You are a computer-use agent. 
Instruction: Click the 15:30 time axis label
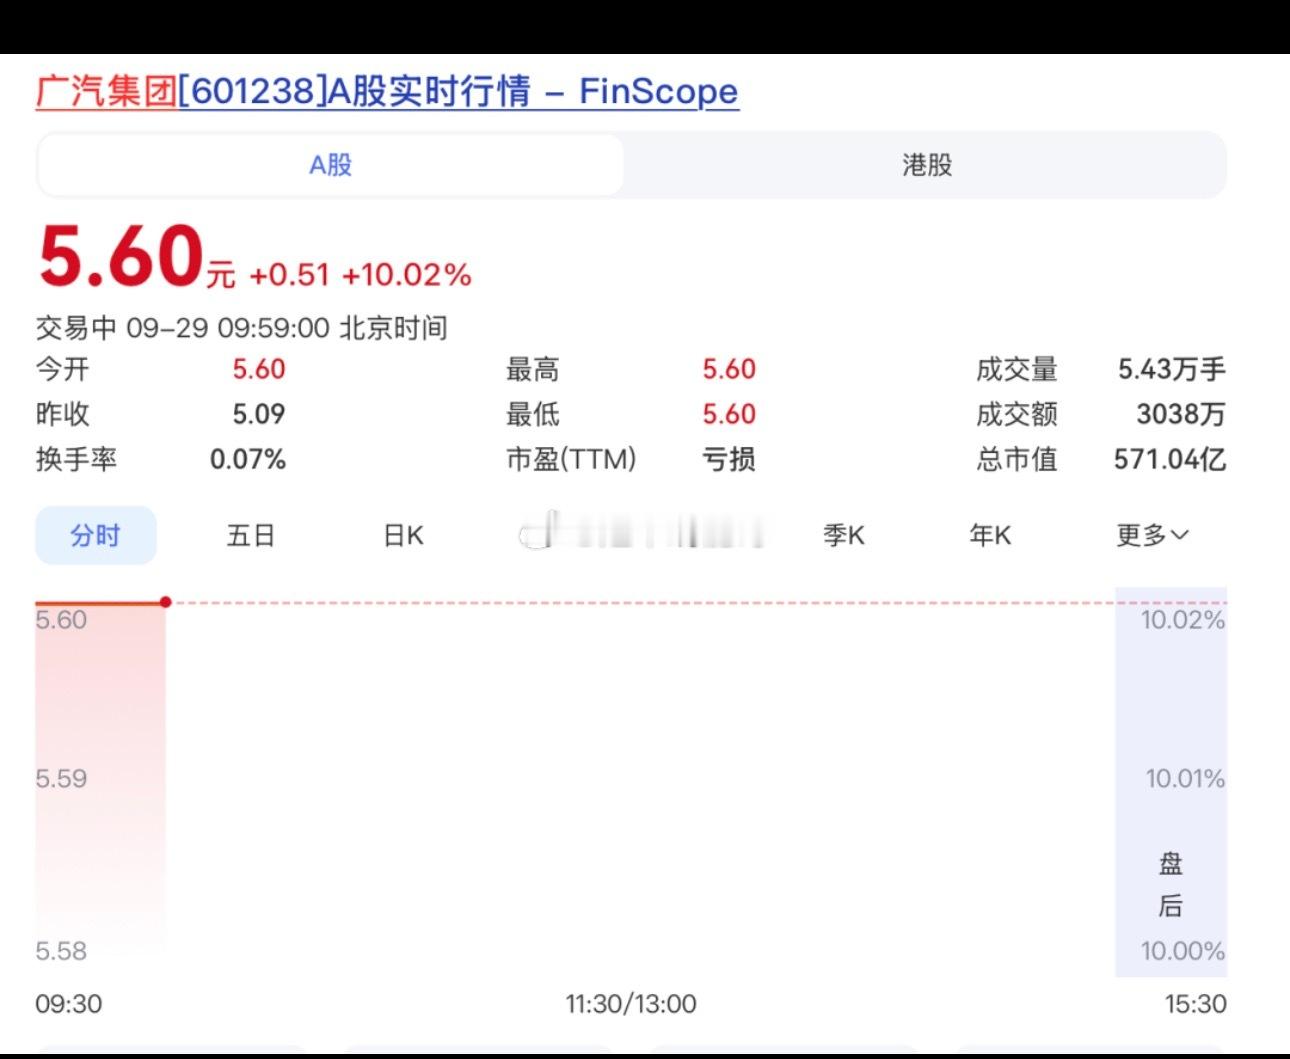1196,1003
